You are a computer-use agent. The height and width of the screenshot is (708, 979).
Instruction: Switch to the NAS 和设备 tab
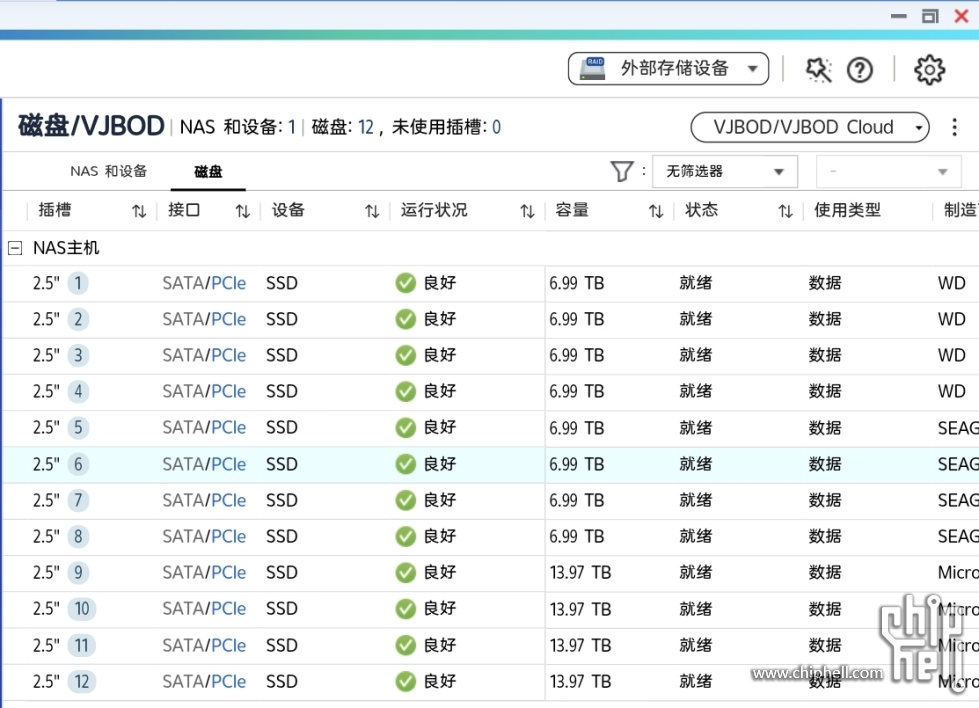pyautogui.click(x=109, y=171)
